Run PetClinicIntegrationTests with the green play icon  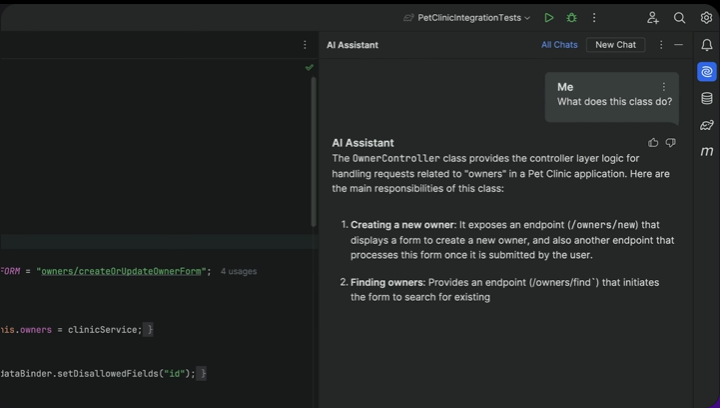549,18
